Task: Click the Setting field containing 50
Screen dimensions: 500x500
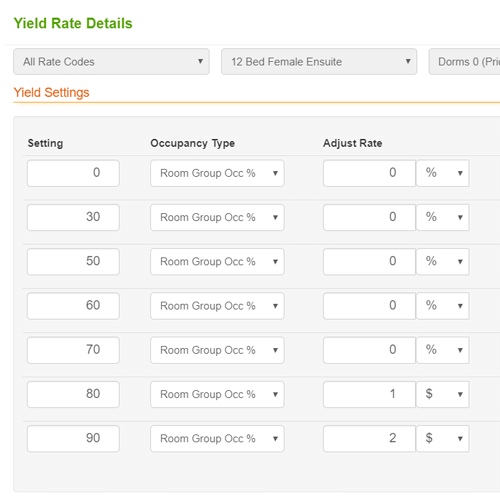Action: 73,262
